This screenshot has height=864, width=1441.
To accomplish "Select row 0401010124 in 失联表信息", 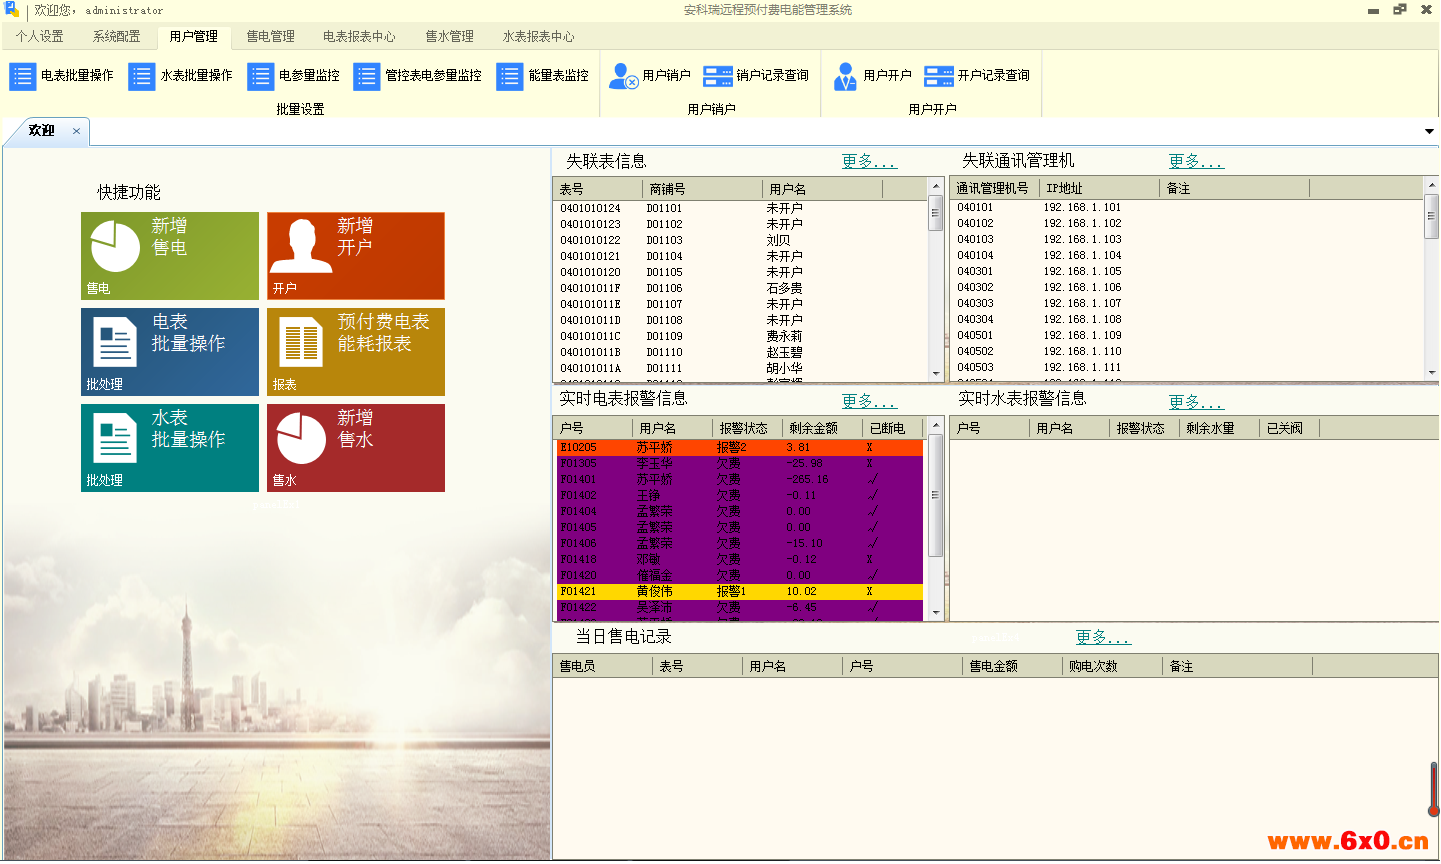I will (740, 208).
